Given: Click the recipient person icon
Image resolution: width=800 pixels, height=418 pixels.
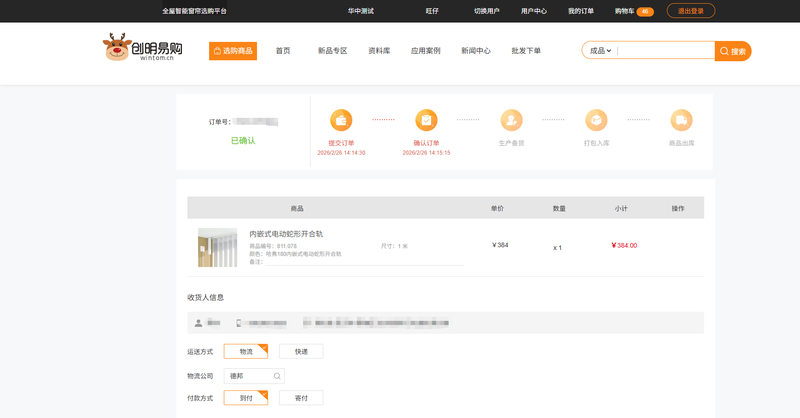Looking at the screenshot, I should click(x=198, y=323).
